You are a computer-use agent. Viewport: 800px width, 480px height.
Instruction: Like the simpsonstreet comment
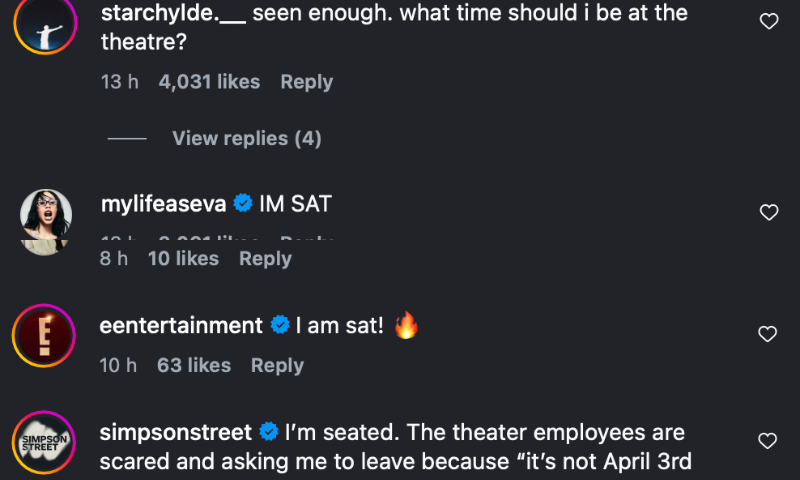click(769, 441)
